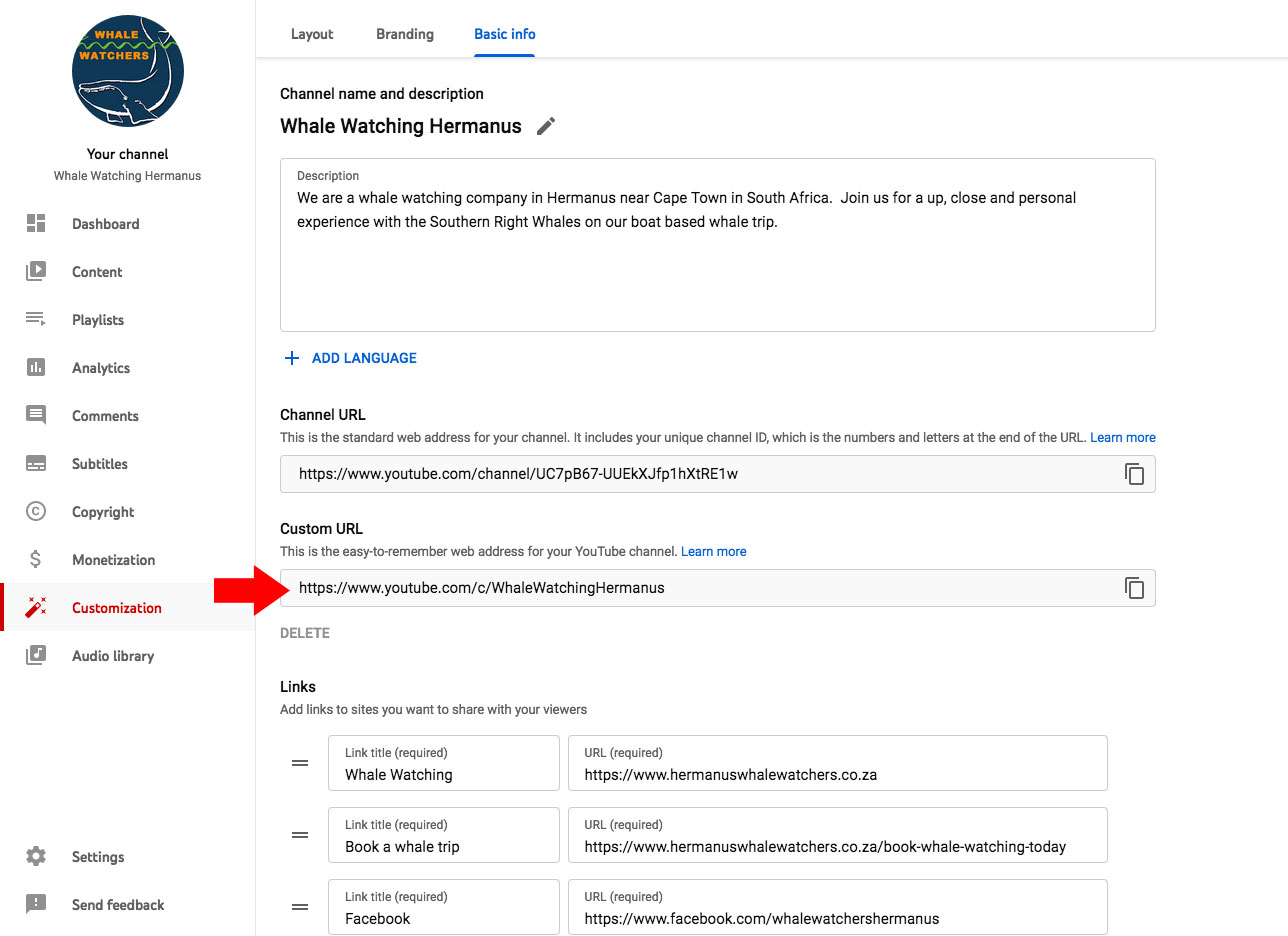Screen dimensions: 1288x936
Task: Open Learn more link for Custom URL
Action: pyautogui.click(x=714, y=552)
